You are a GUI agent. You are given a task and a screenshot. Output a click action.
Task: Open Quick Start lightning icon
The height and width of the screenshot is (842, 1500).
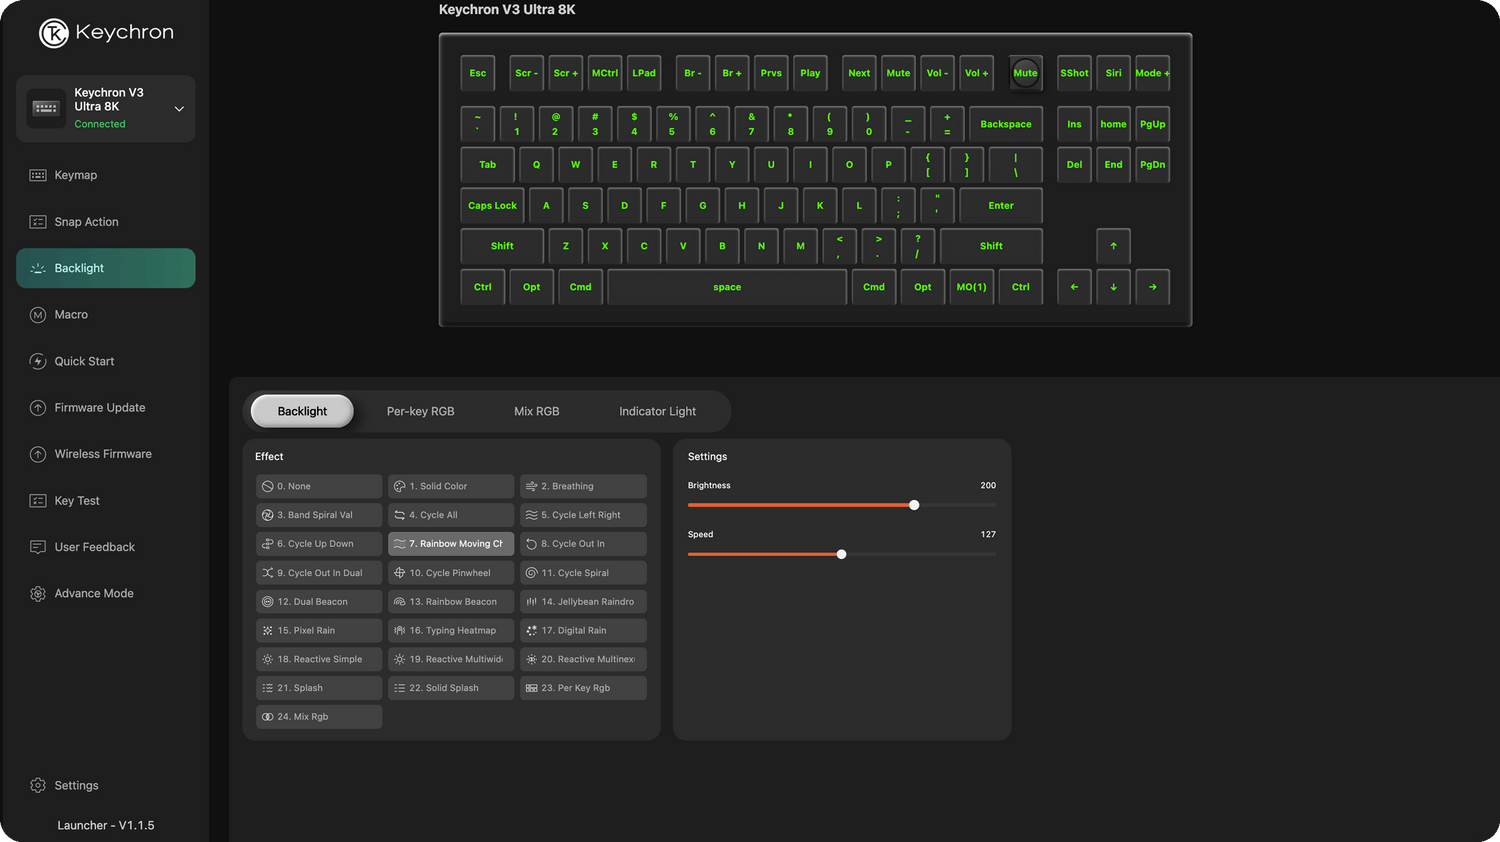point(38,361)
